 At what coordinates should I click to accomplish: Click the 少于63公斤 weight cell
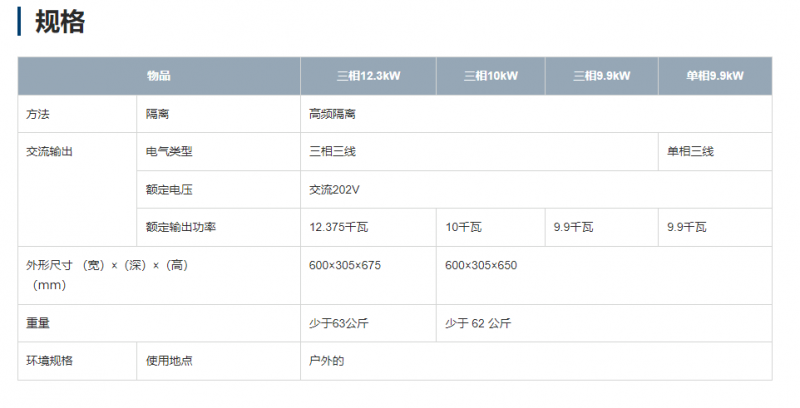(339, 323)
